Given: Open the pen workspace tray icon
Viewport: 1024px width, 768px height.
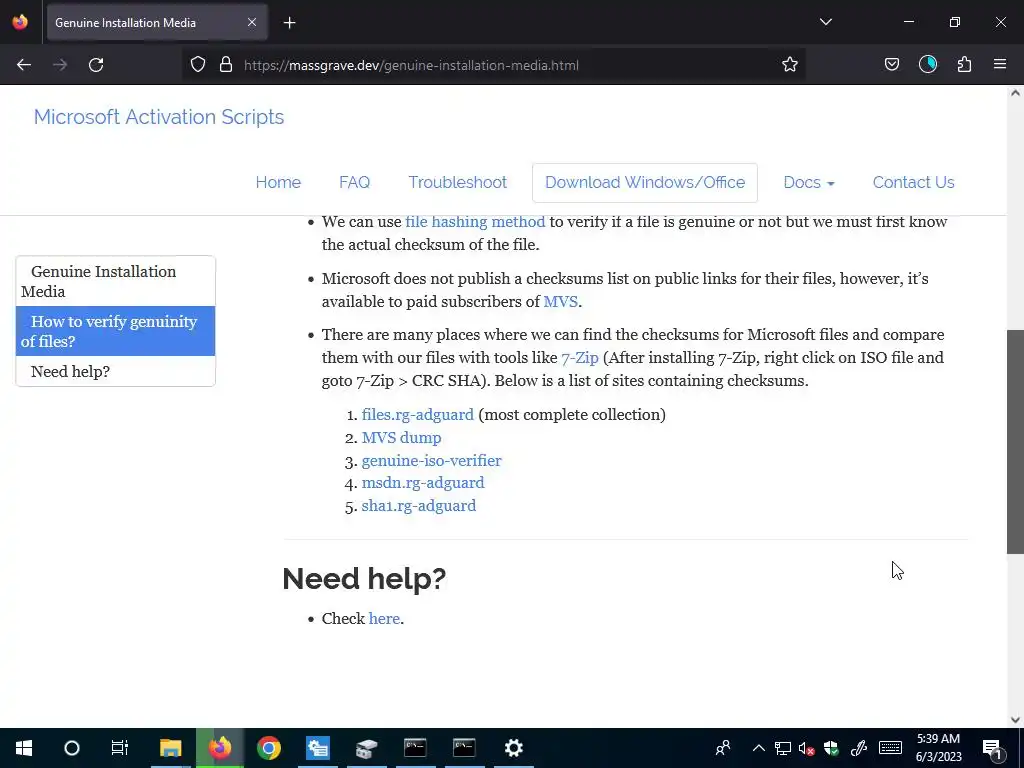Looking at the screenshot, I should pyautogui.click(x=858, y=748).
